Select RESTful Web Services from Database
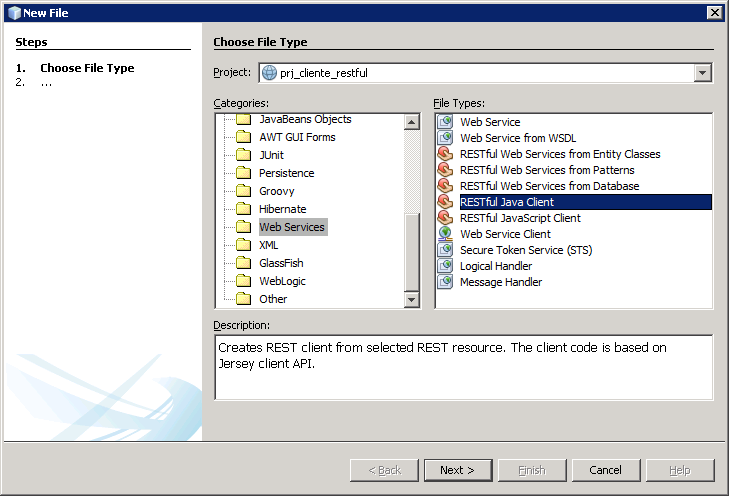This screenshot has height=496, width=729. point(549,186)
